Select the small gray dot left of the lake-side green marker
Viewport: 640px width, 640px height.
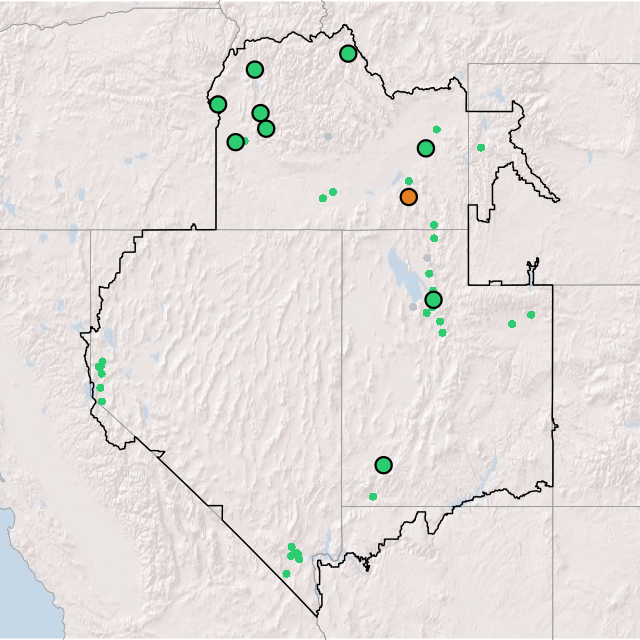pos(413,307)
